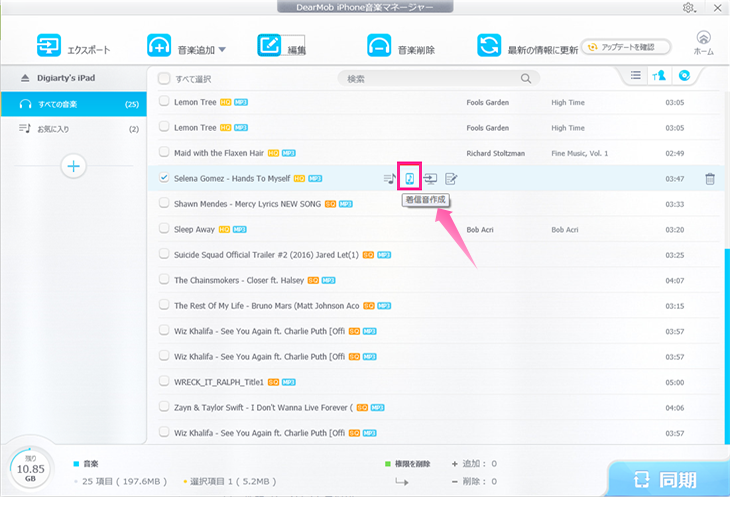Click add-to-playlist icon on Selena Gomez row
This screenshot has height=510, width=730.
(x=389, y=178)
